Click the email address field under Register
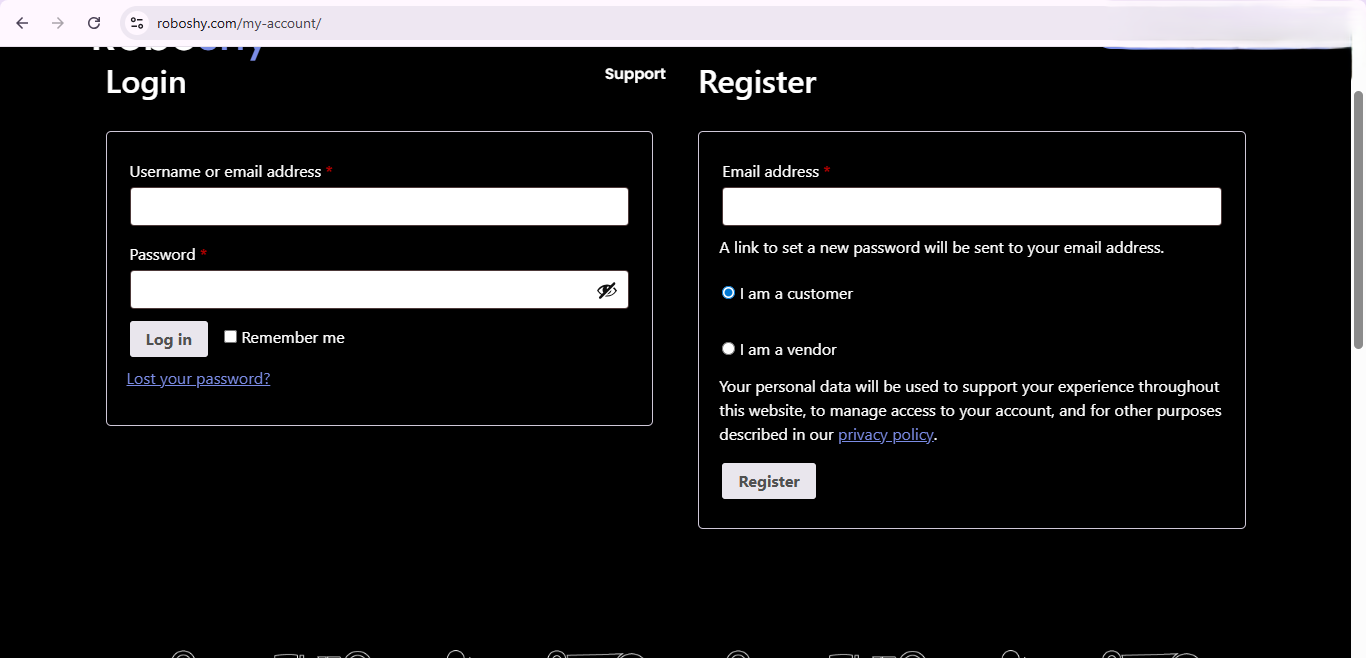This screenshot has width=1366, height=658. 971,206
